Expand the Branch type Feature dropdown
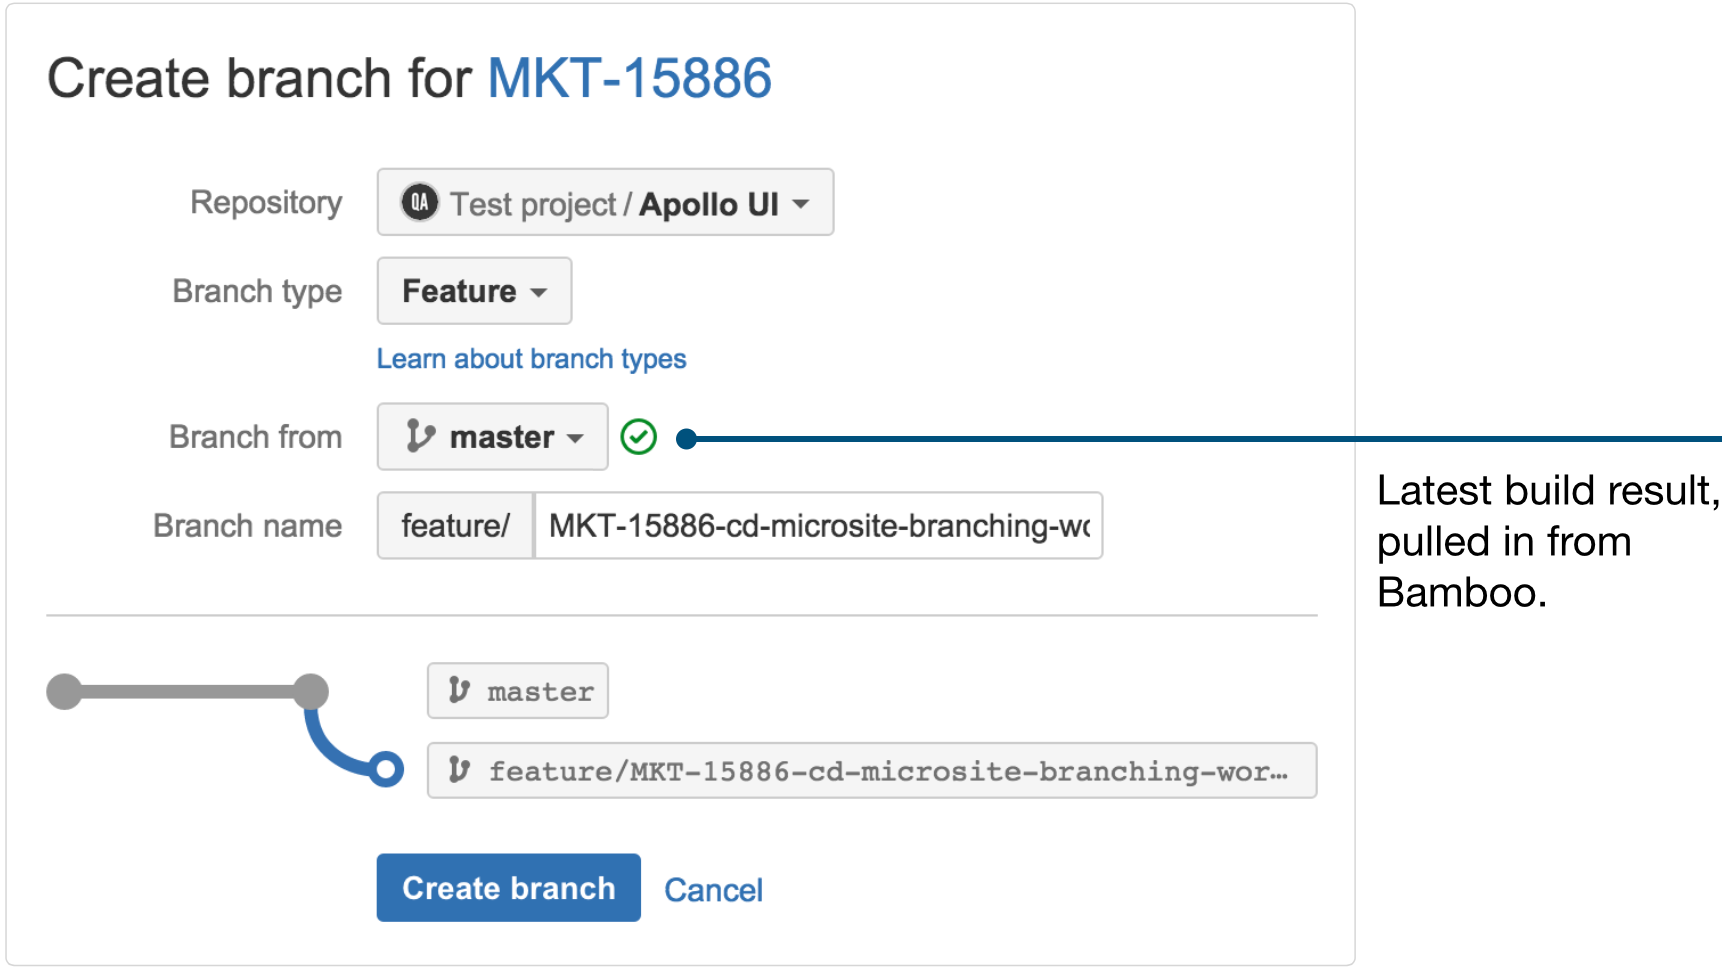1730x972 pixels. click(x=474, y=291)
